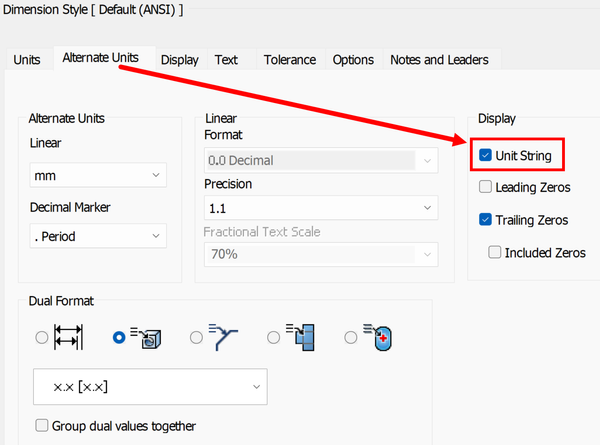Open the Precision 1.1 dropdown

coord(321,208)
